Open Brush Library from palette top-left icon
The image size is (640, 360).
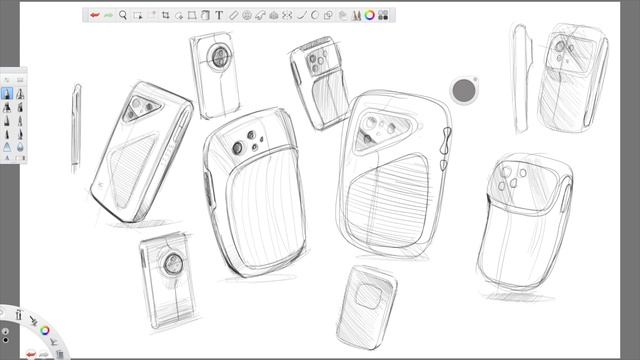click(x=7, y=80)
